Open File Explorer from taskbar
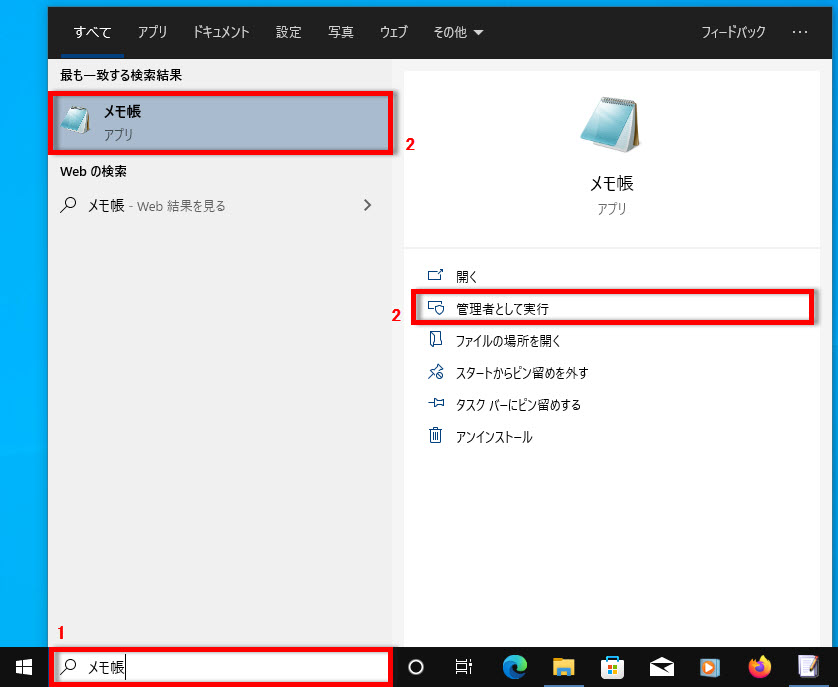Screen dimensions: 838x687 tap(563, 667)
